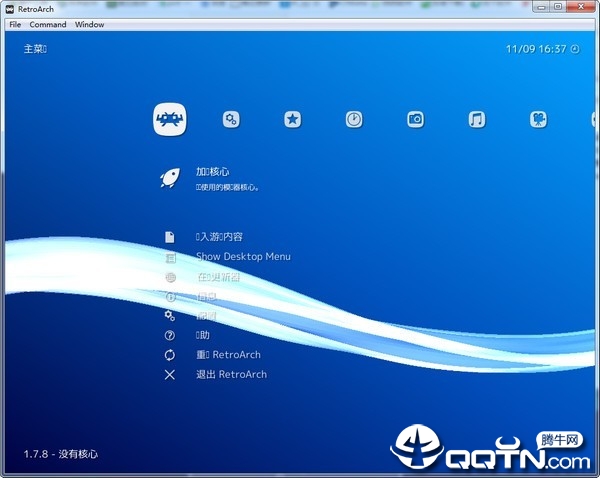Click the Show Desktop Menu list icon
The image size is (600, 478).
(170, 258)
